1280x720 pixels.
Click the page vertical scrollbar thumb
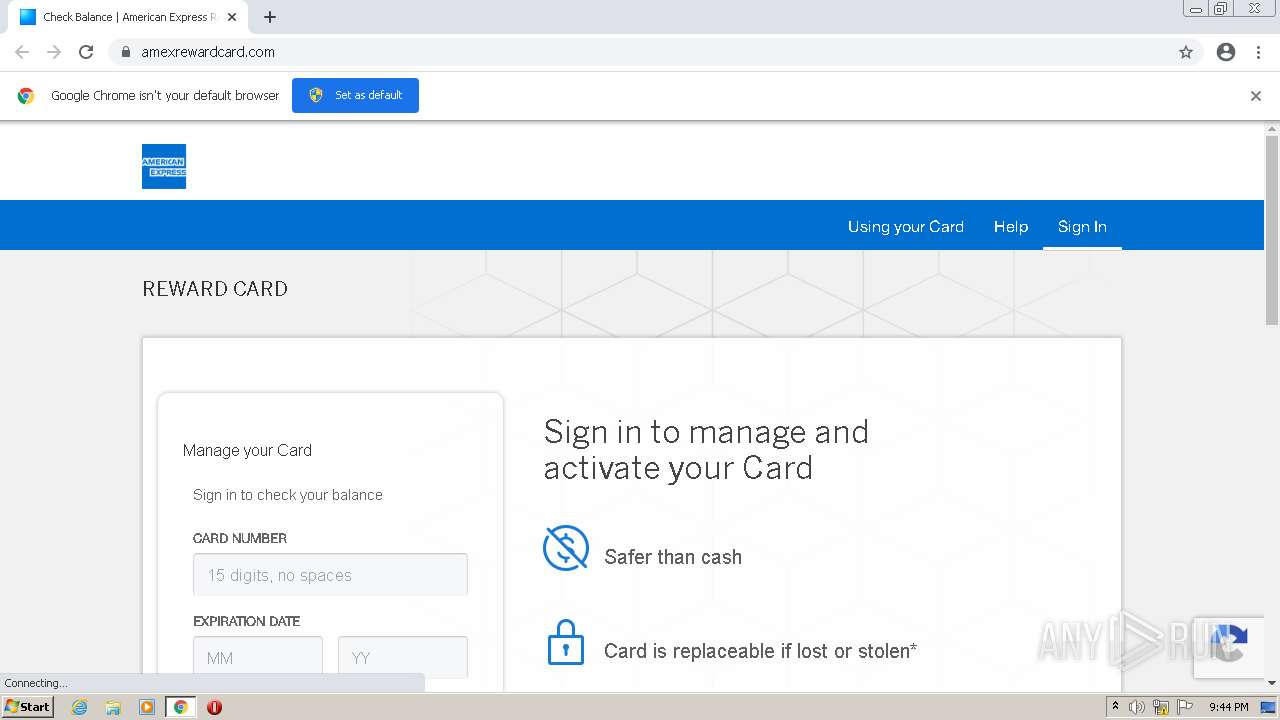tap(1272, 230)
